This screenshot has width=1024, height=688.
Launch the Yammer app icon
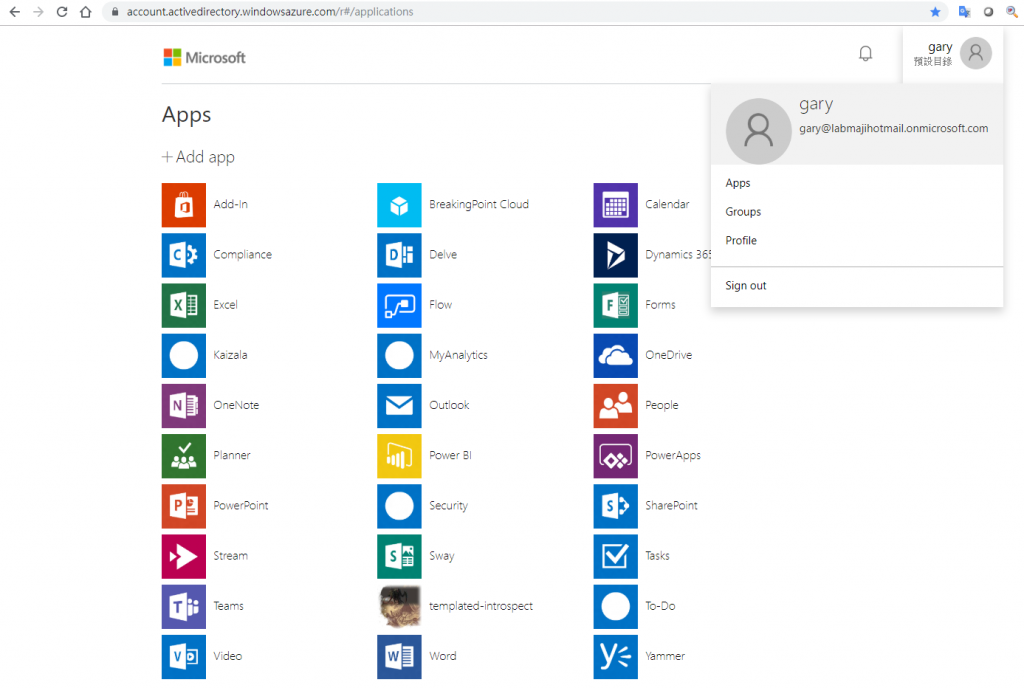pyautogui.click(x=615, y=657)
